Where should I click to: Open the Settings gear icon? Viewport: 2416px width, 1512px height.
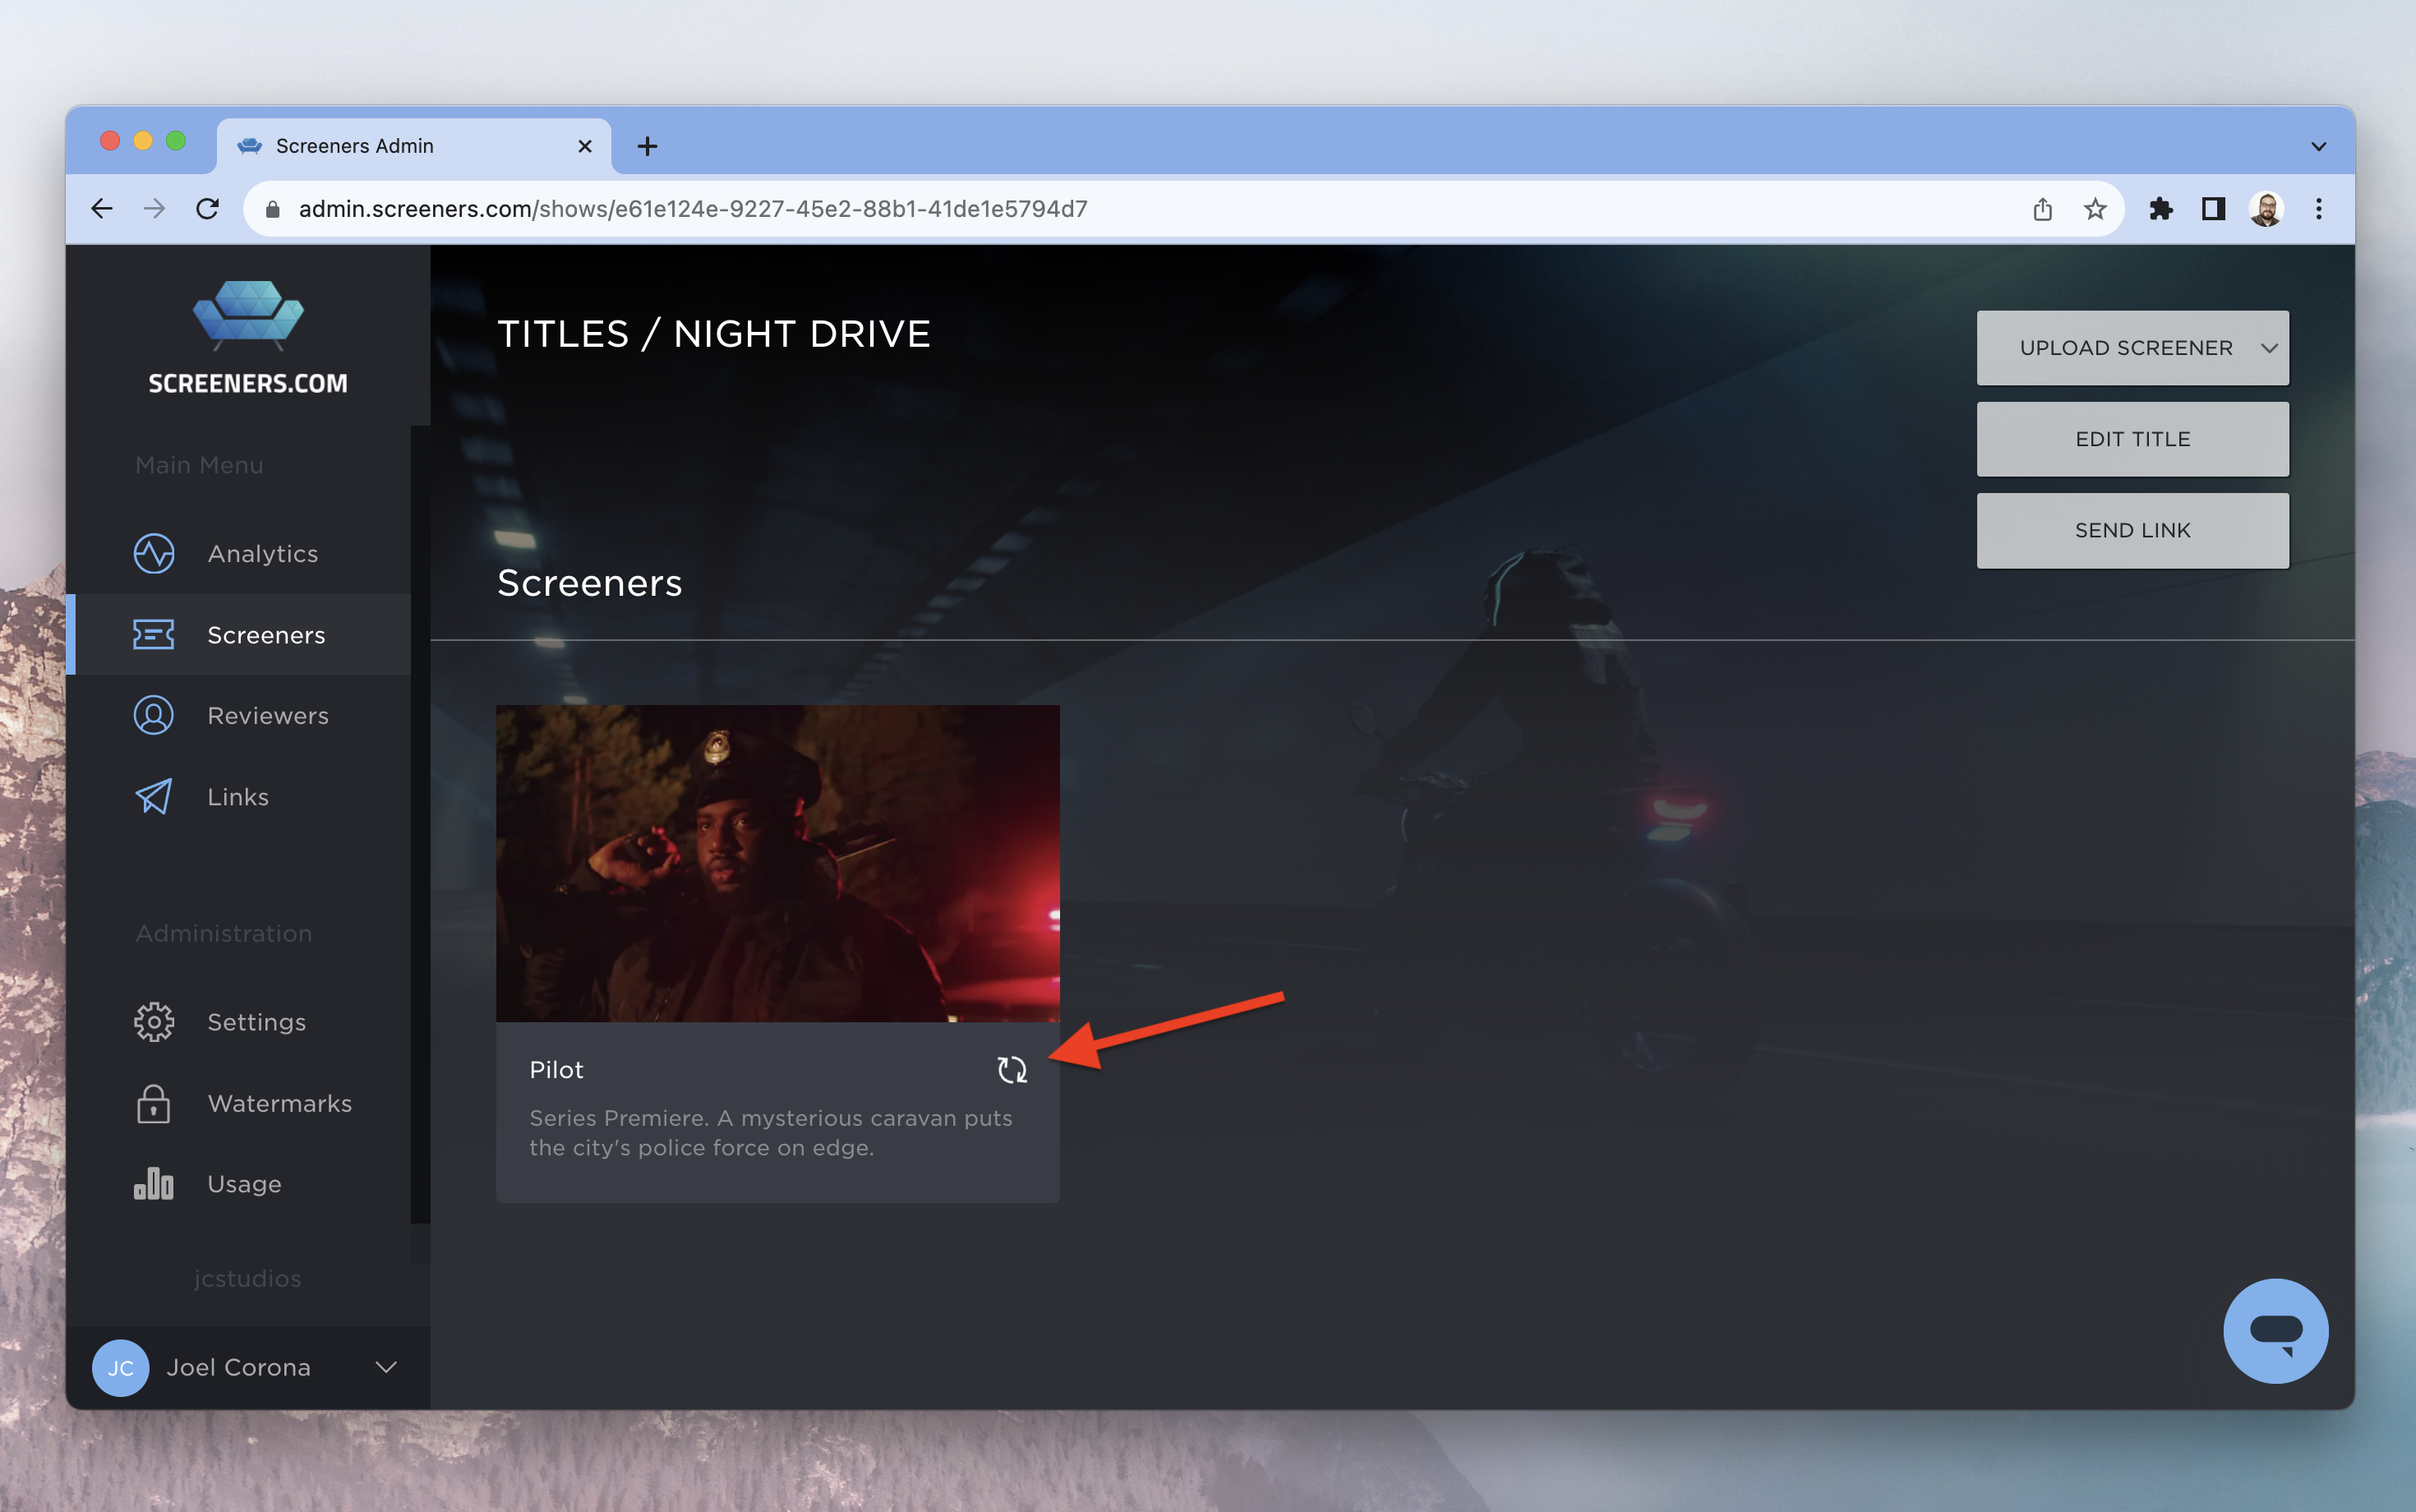point(153,1021)
